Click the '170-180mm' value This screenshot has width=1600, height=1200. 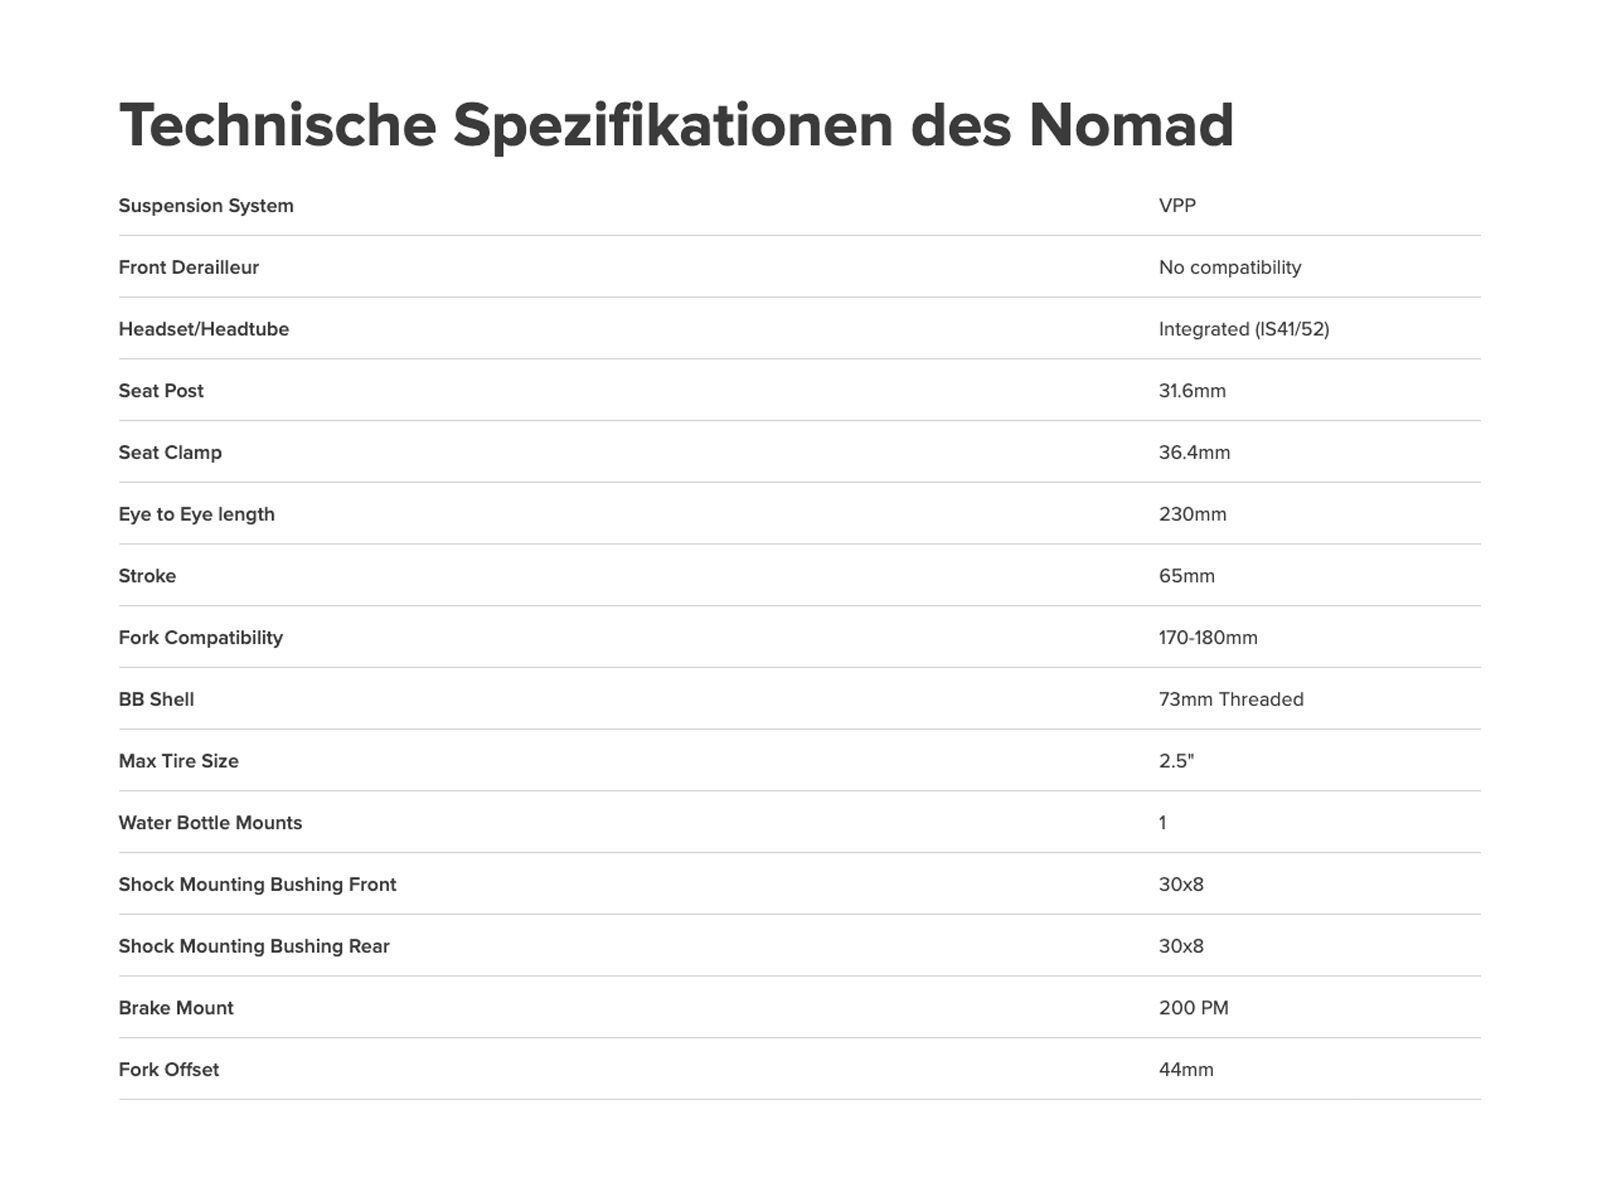pyautogui.click(x=1207, y=638)
